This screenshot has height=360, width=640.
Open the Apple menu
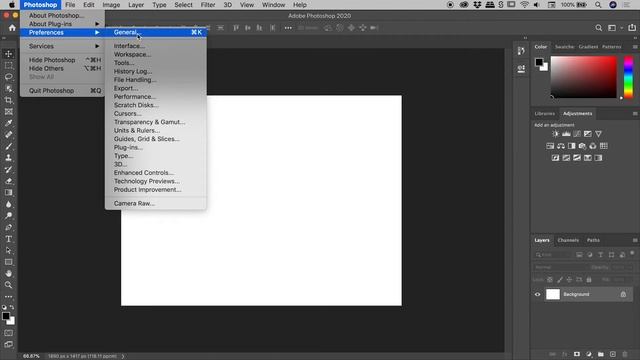(x=12, y=5)
